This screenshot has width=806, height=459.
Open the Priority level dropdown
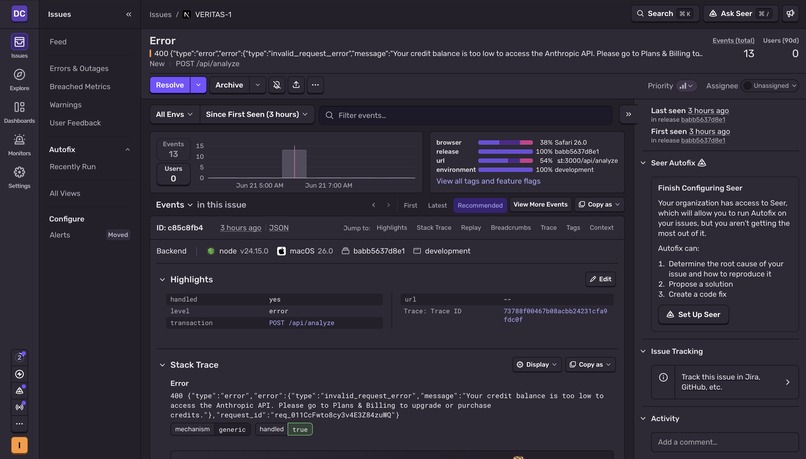[x=686, y=86]
